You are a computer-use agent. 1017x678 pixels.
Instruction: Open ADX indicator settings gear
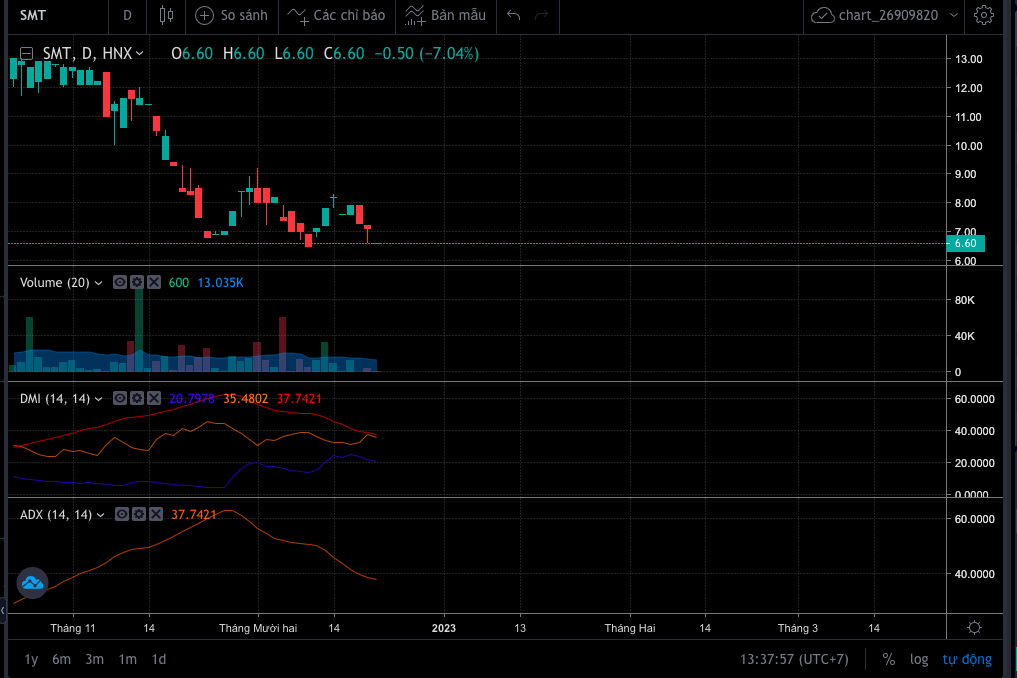(138, 514)
